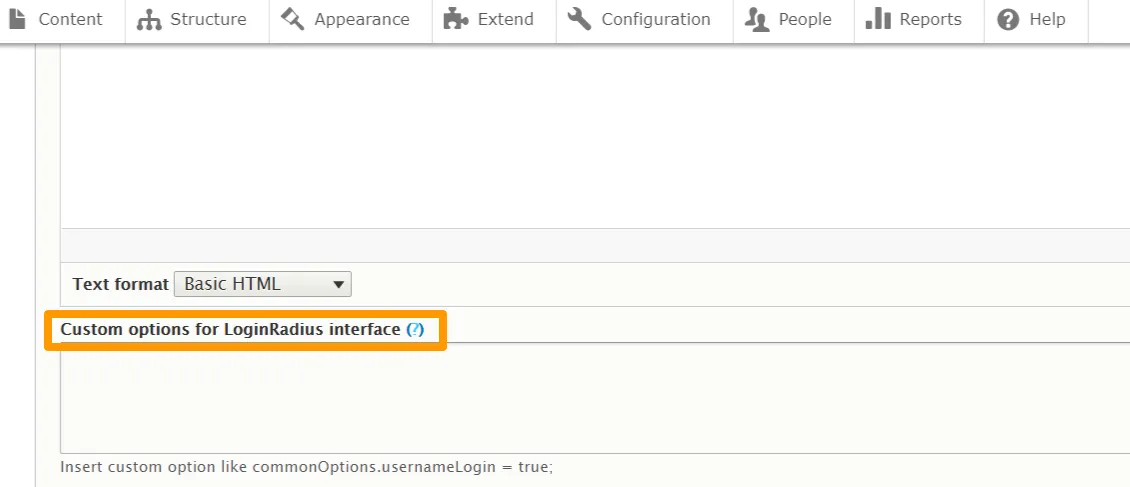The width and height of the screenshot is (1130, 487).
Task: Select the Help menu label
Action: 1047,19
